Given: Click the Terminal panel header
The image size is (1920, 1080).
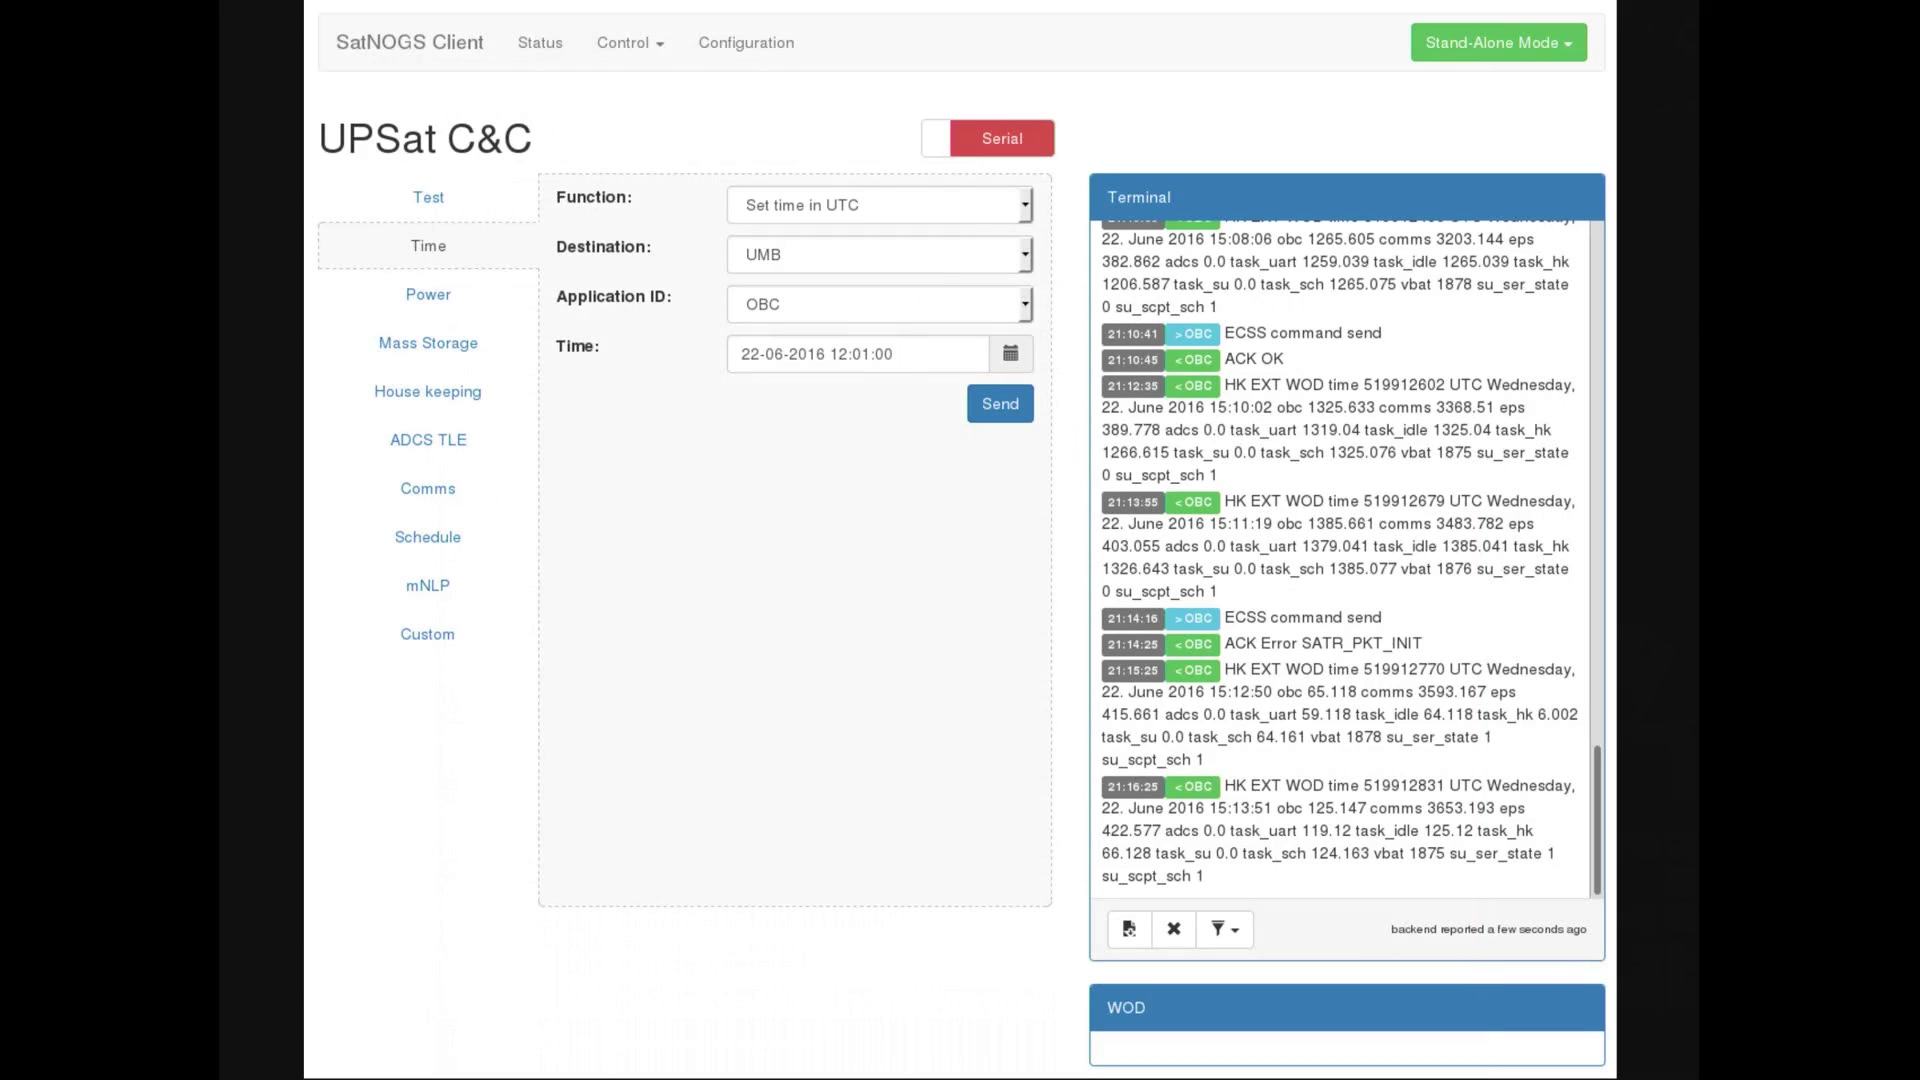Looking at the screenshot, I should pos(1347,198).
